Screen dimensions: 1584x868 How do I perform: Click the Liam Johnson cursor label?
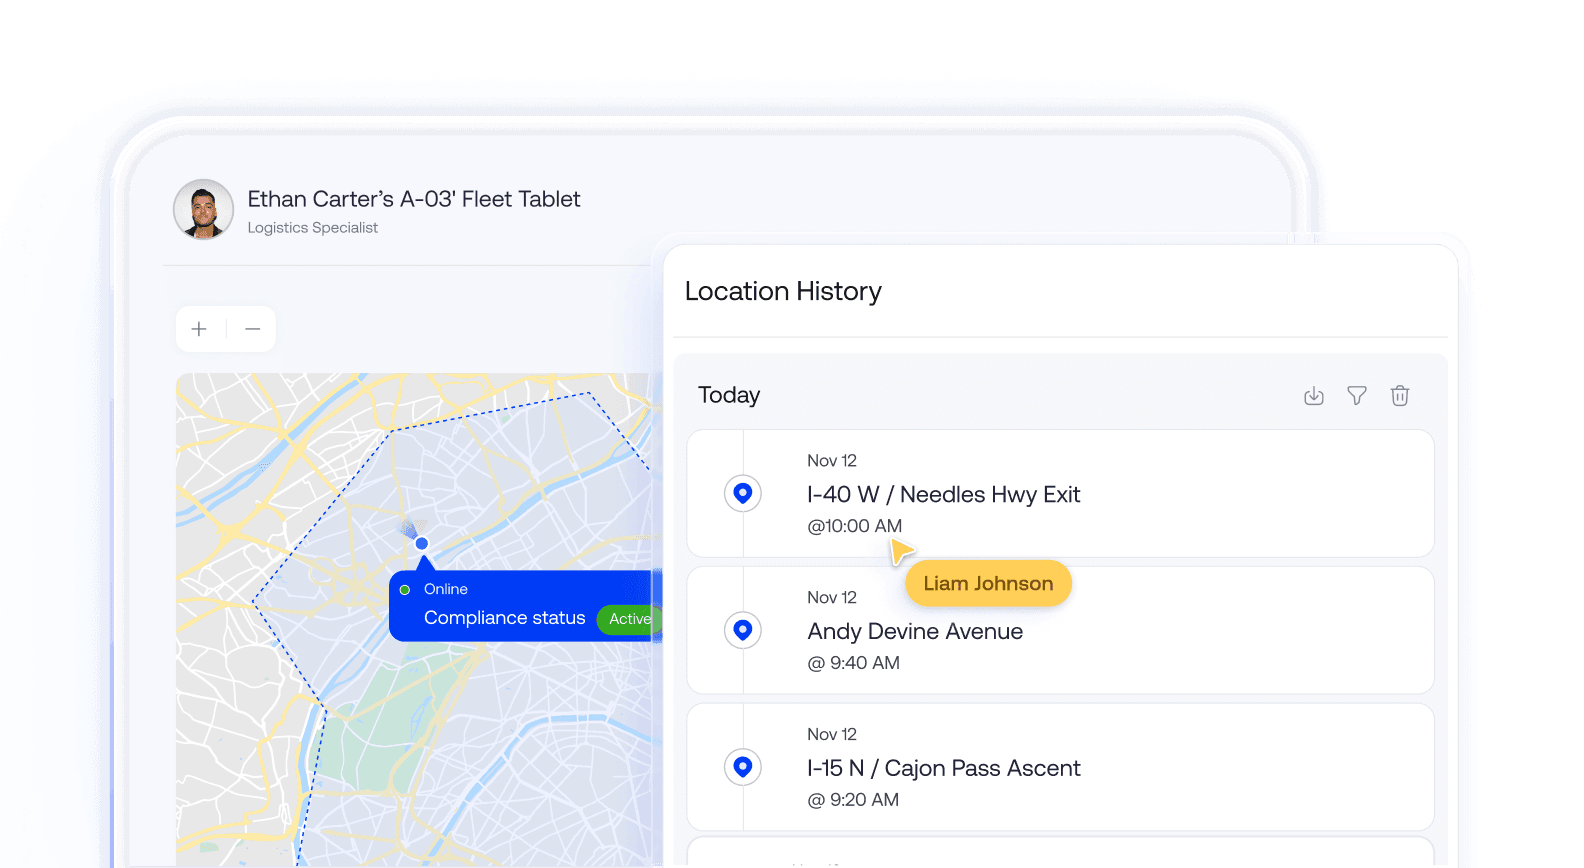(x=988, y=583)
